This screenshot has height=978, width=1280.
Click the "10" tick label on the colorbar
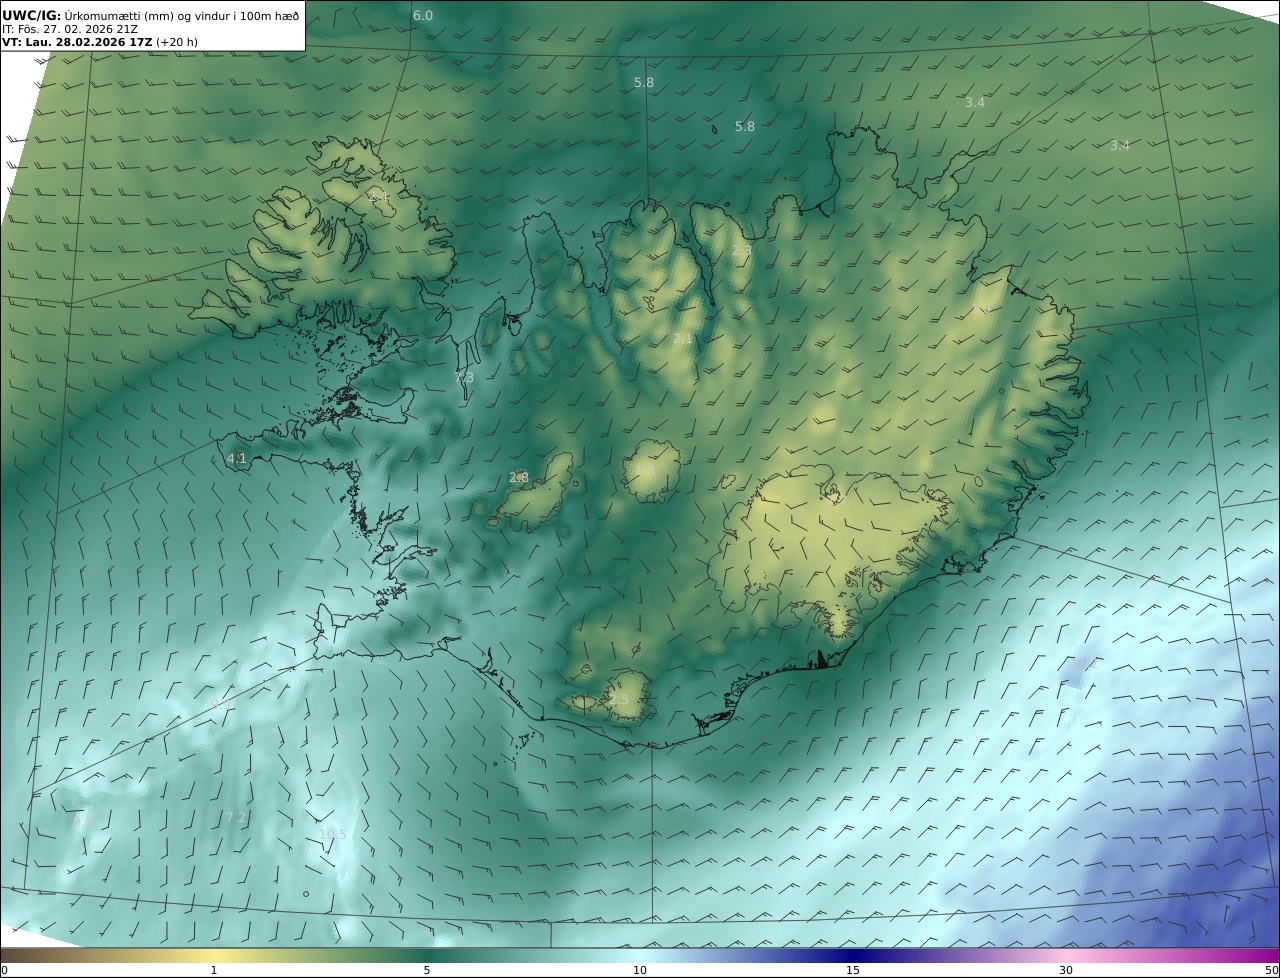pos(640,970)
